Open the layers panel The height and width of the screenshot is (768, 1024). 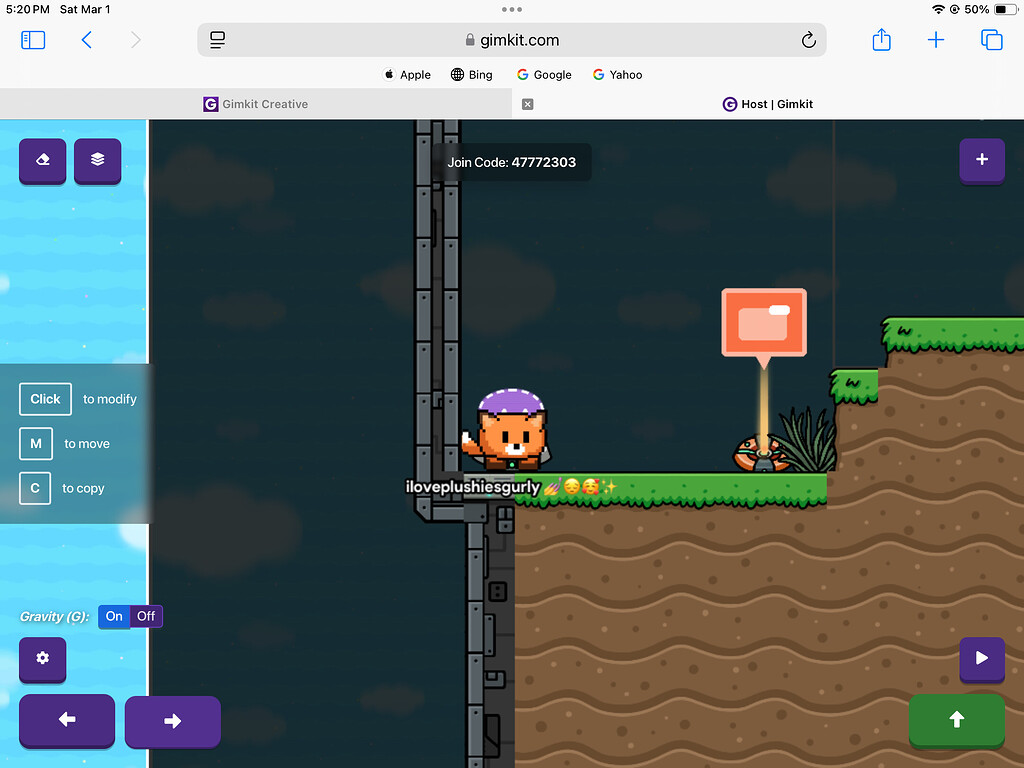[x=97, y=161]
